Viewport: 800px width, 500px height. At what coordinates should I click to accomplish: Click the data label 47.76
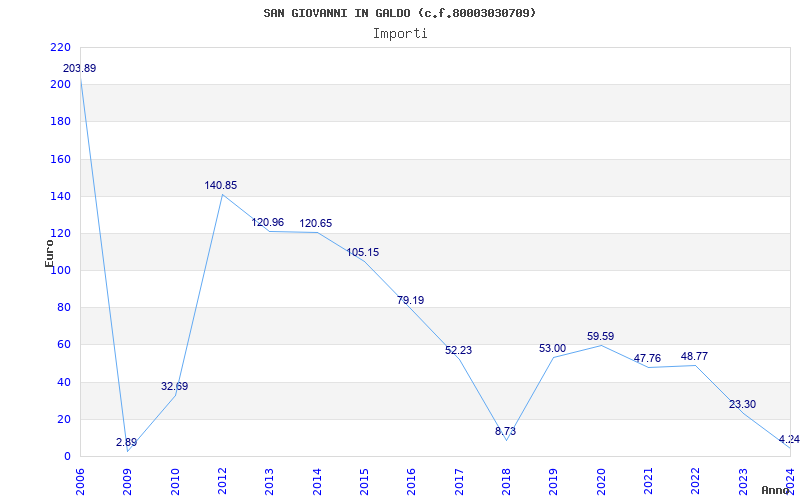tap(647, 359)
